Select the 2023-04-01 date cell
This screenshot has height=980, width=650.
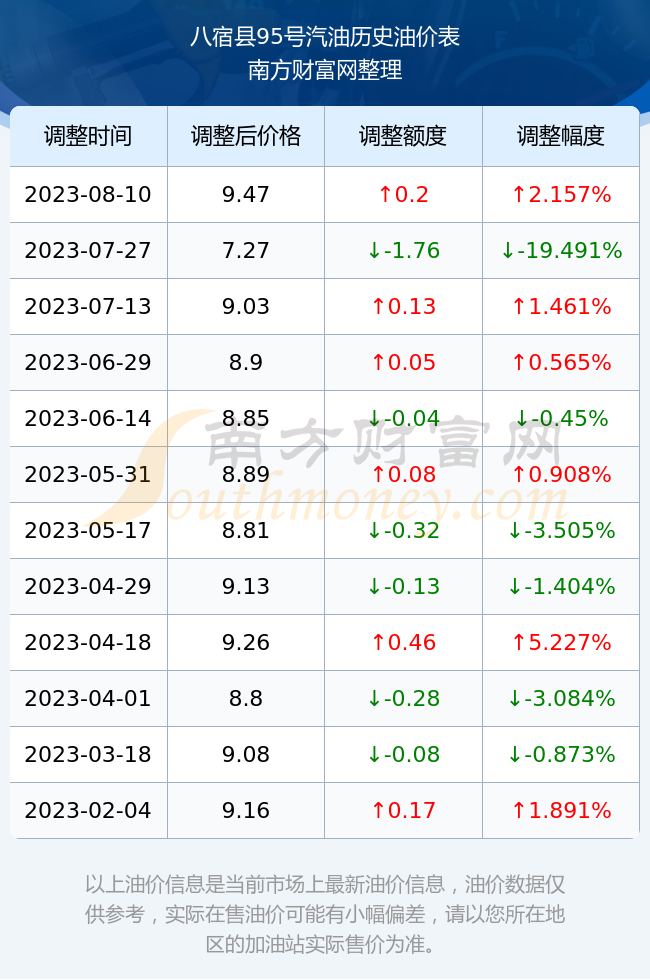pos(88,698)
